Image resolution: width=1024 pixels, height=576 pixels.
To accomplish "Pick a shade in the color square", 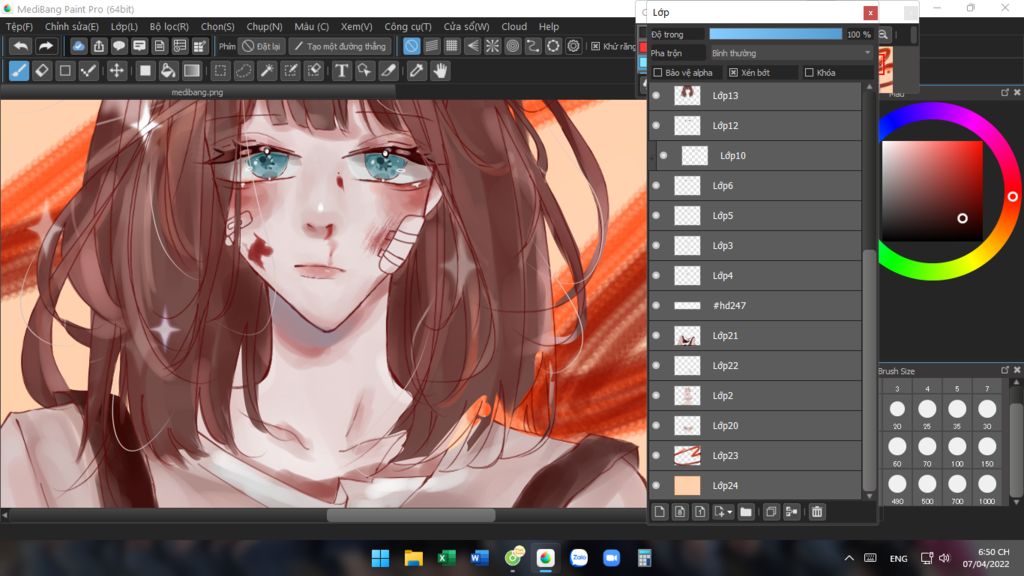I will (x=932, y=191).
